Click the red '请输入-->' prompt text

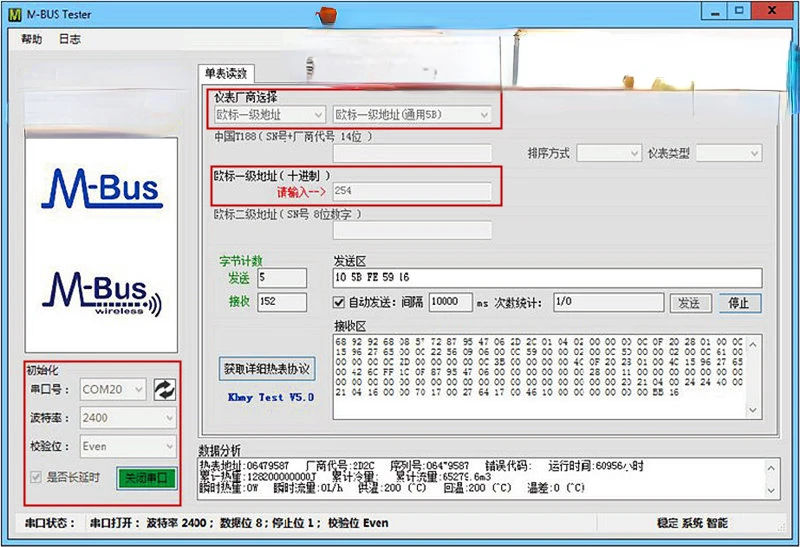pos(302,192)
